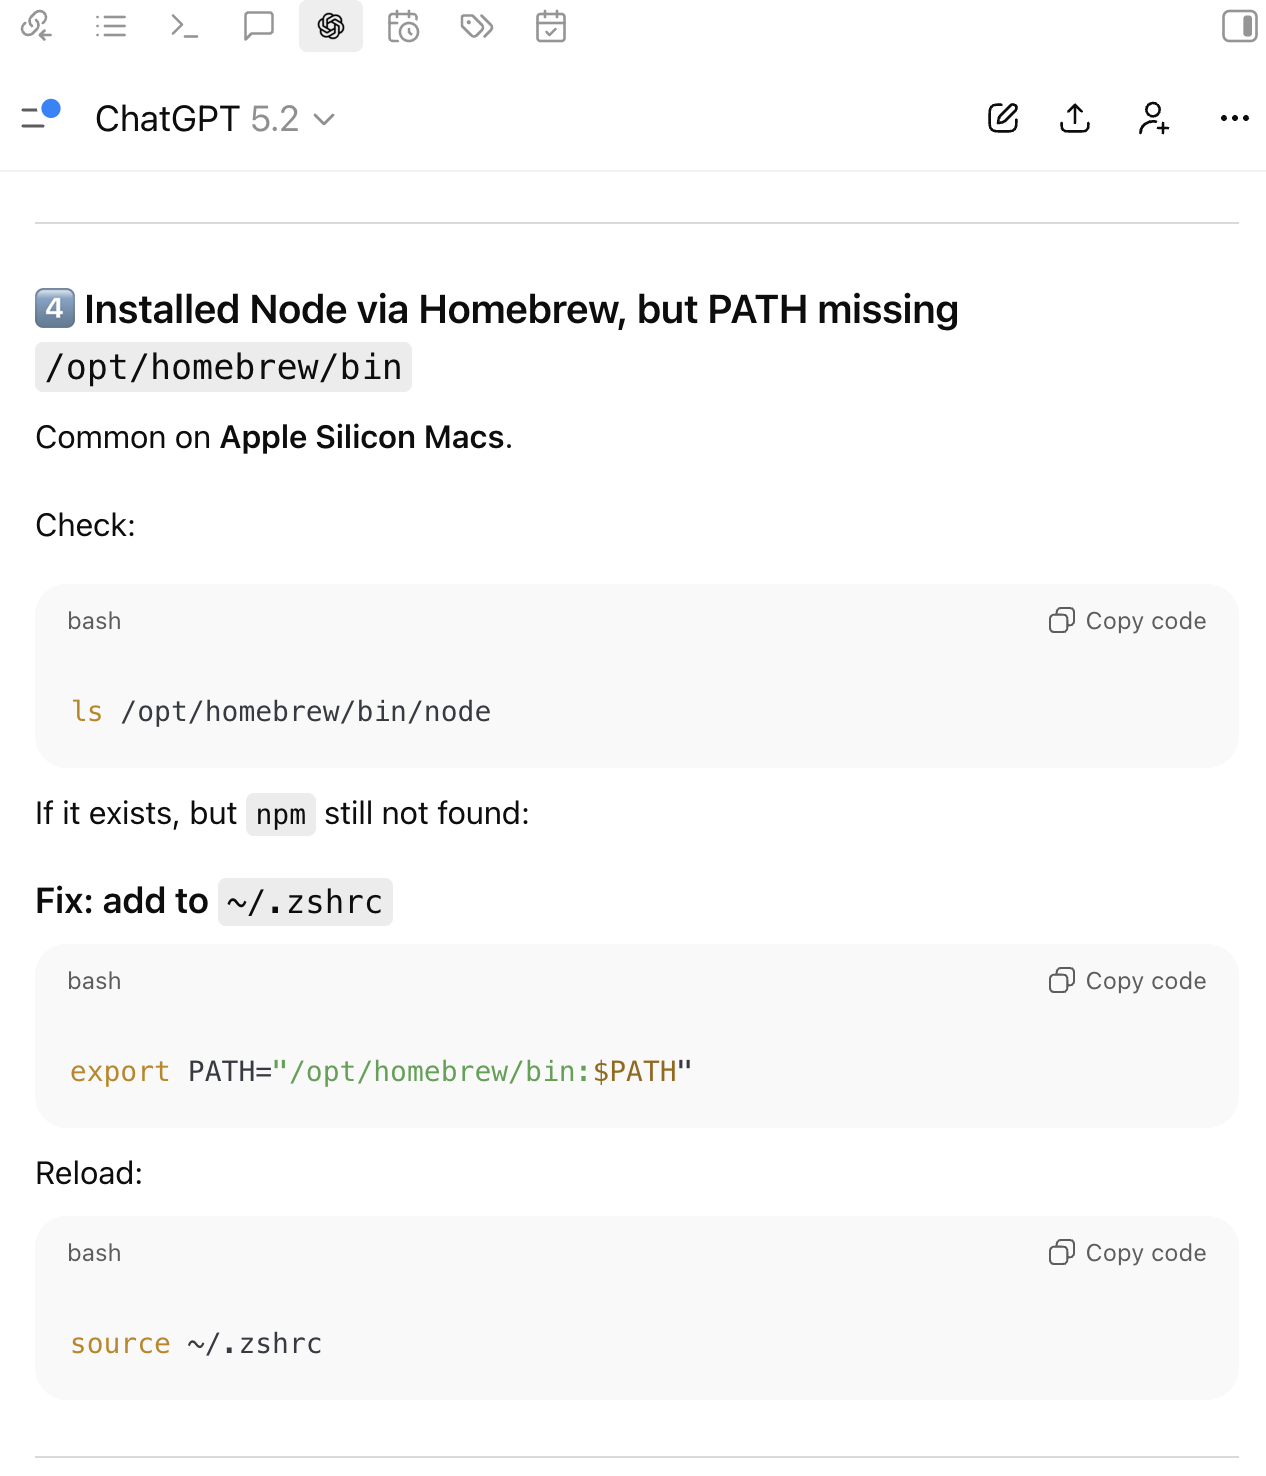This screenshot has height=1476, width=1266.
Task: Click the /opt/homebrew/bin inline code heading
Action: point(223,368)
